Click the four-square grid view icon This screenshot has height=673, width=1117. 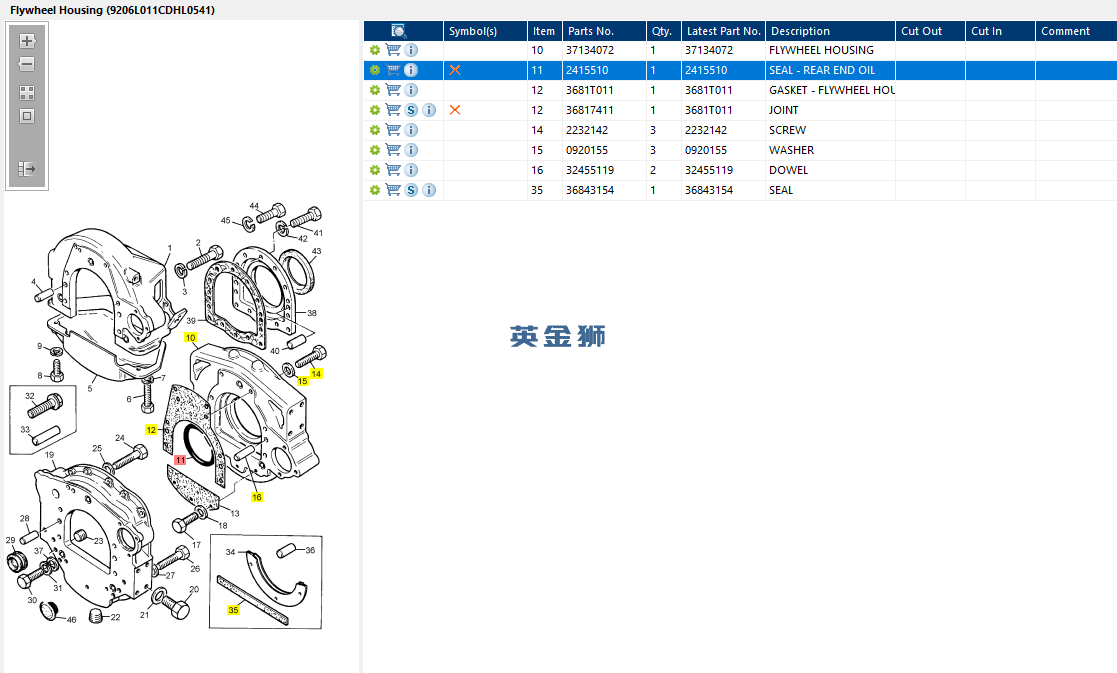click(27, 93)
